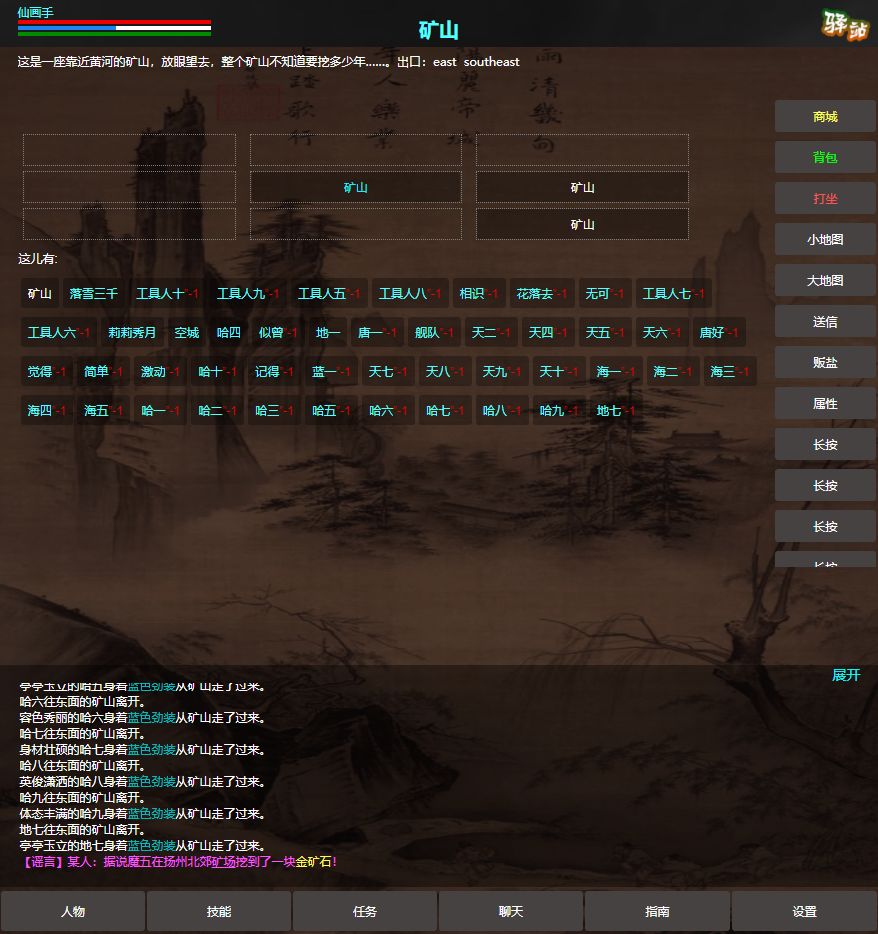Select player 唐好

pyautogui.click(x=718, y=332)
